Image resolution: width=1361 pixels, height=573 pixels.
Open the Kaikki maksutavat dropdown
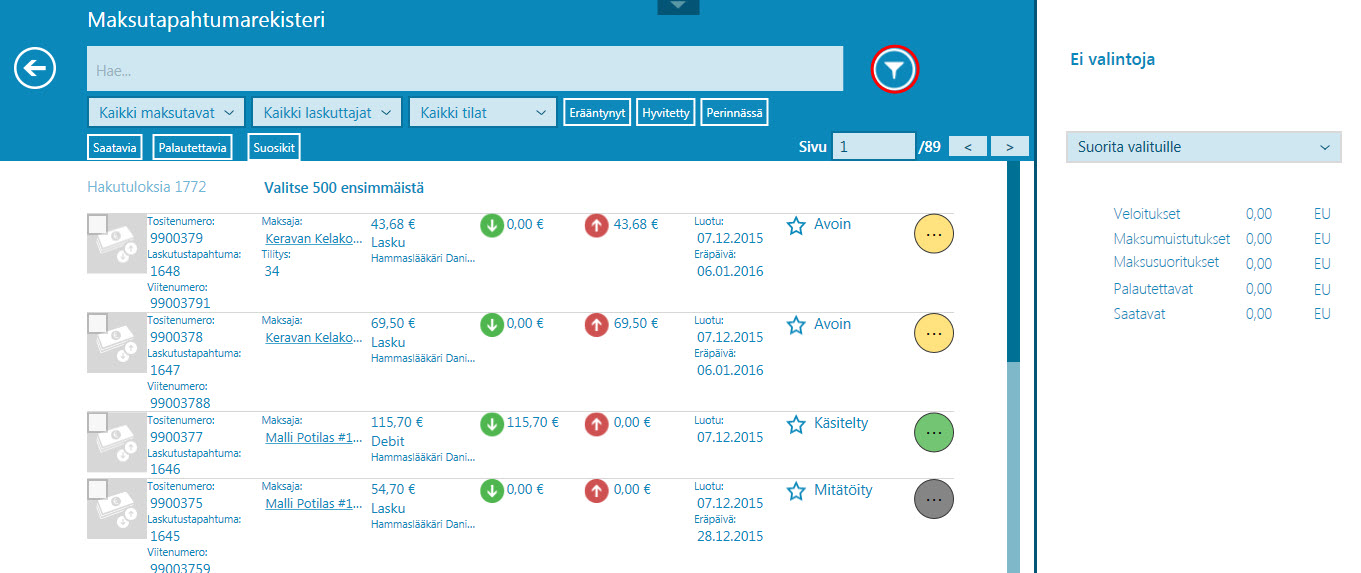[167, 112]
